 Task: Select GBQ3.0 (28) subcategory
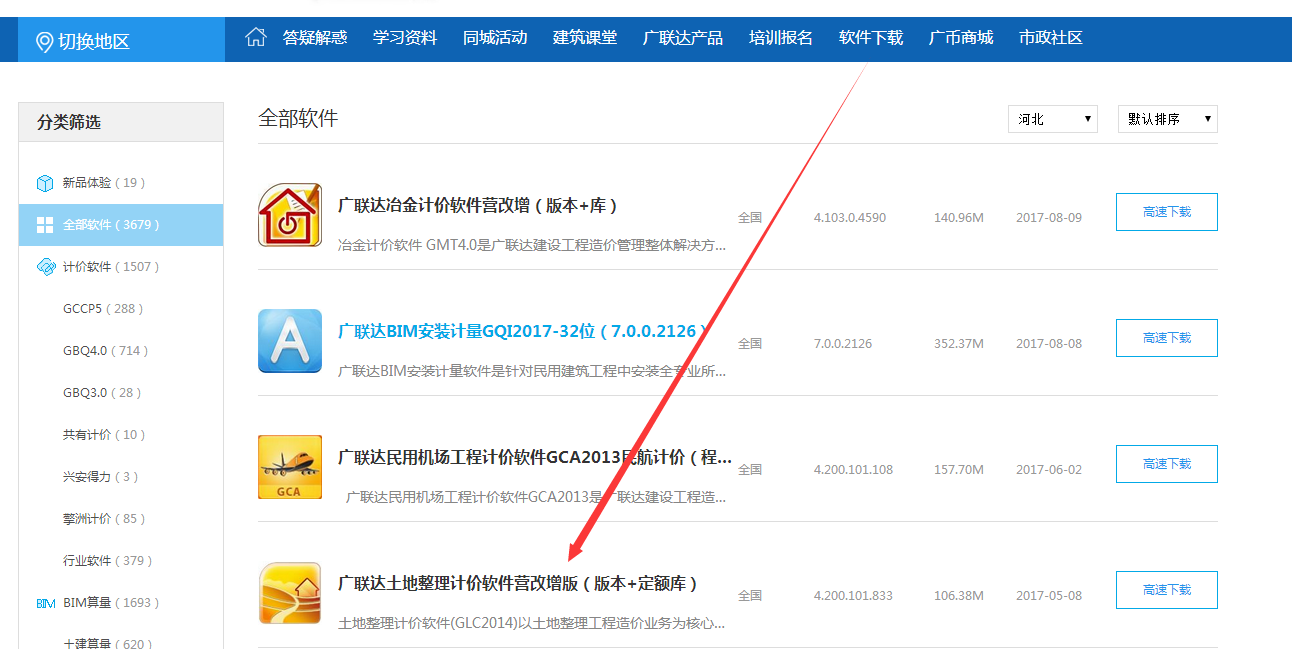point(102,393)
